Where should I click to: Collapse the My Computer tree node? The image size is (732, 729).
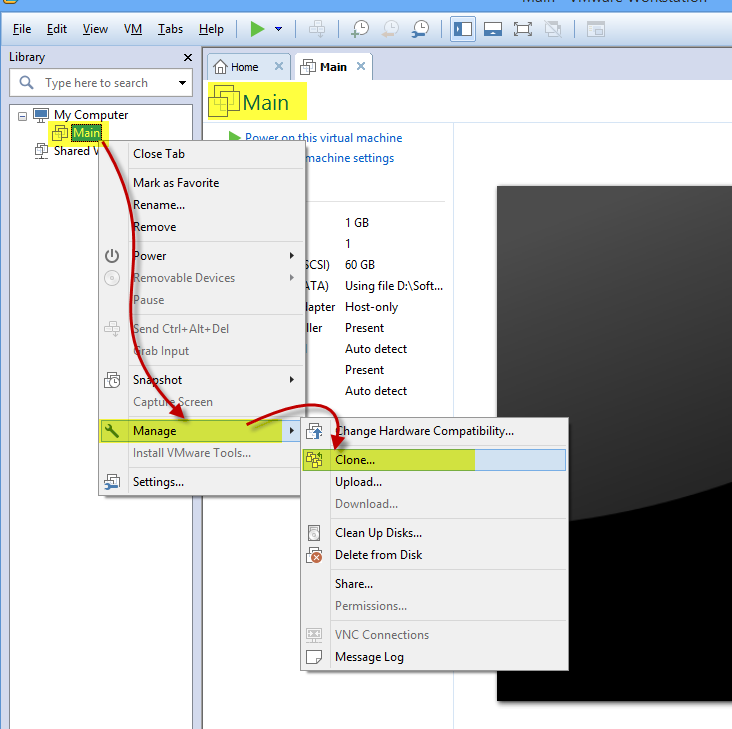[x=22, y=116]
